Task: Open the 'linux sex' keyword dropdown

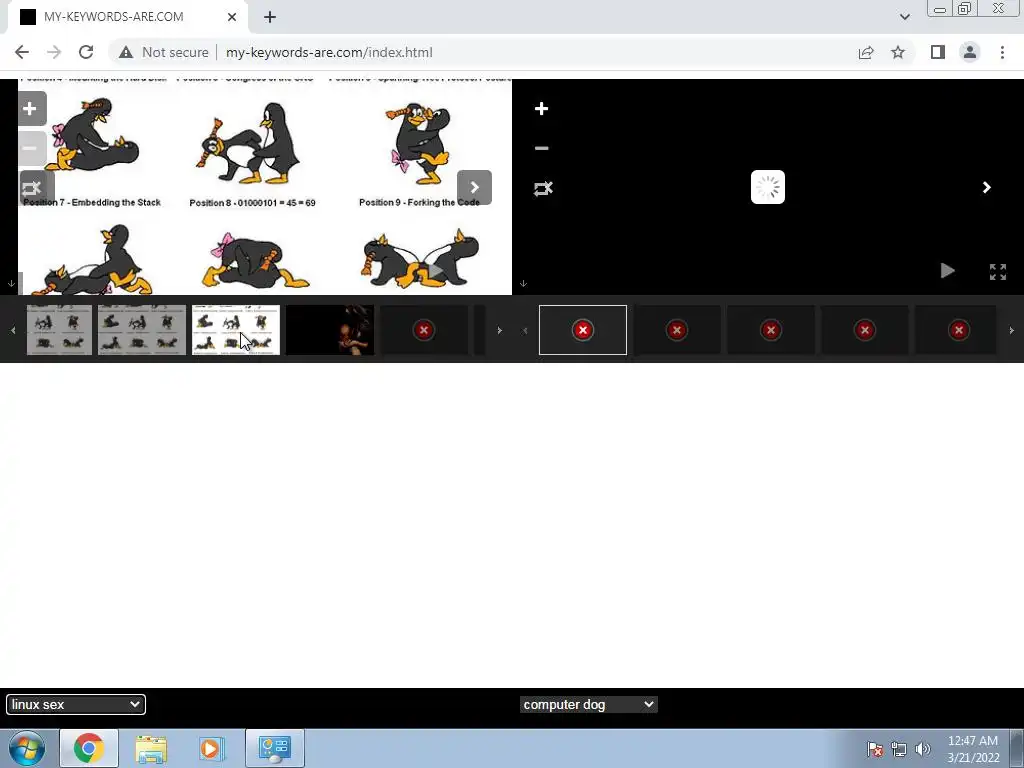Action: click(x=76, y=705)
